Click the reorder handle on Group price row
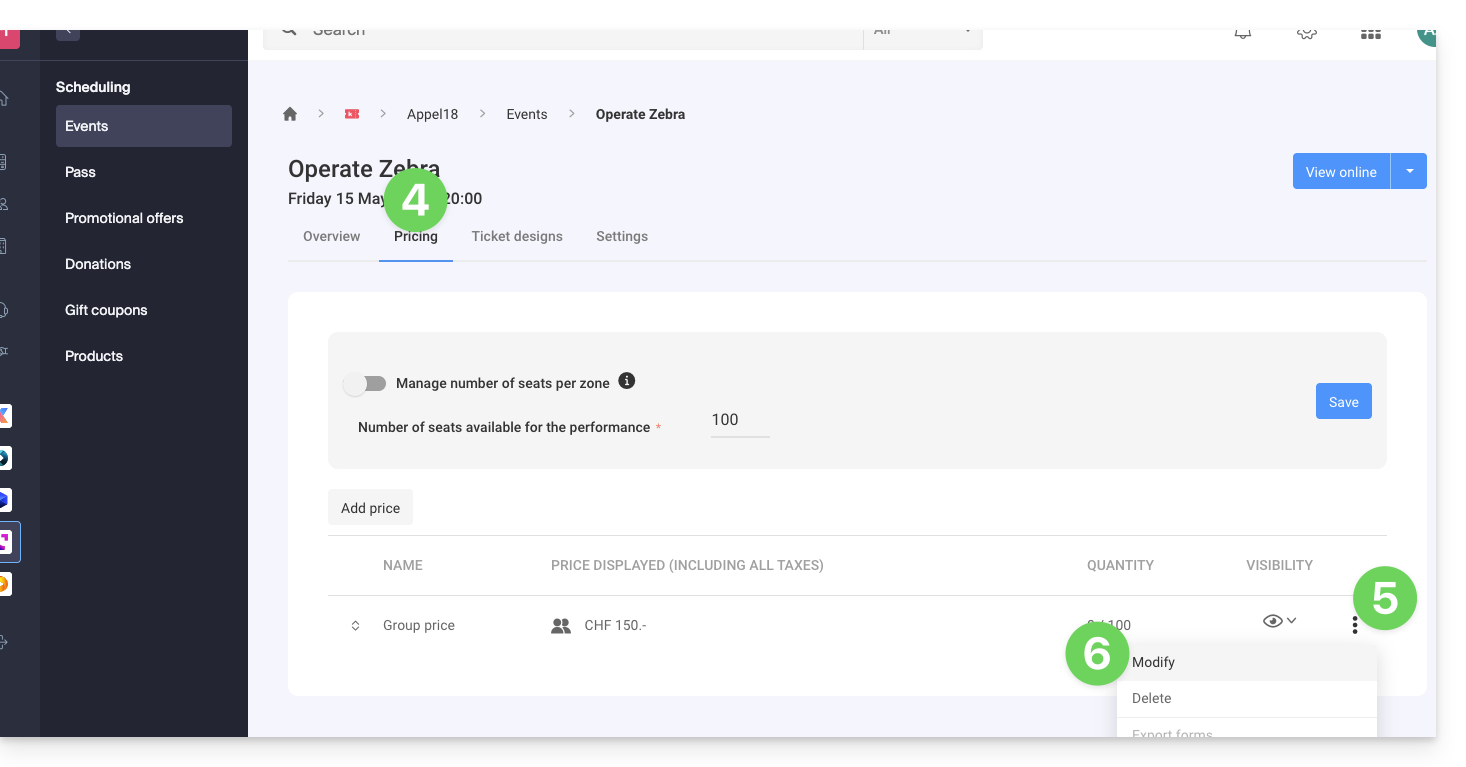This screenshot has height=767, width=1466. click(x=355, y=626)
